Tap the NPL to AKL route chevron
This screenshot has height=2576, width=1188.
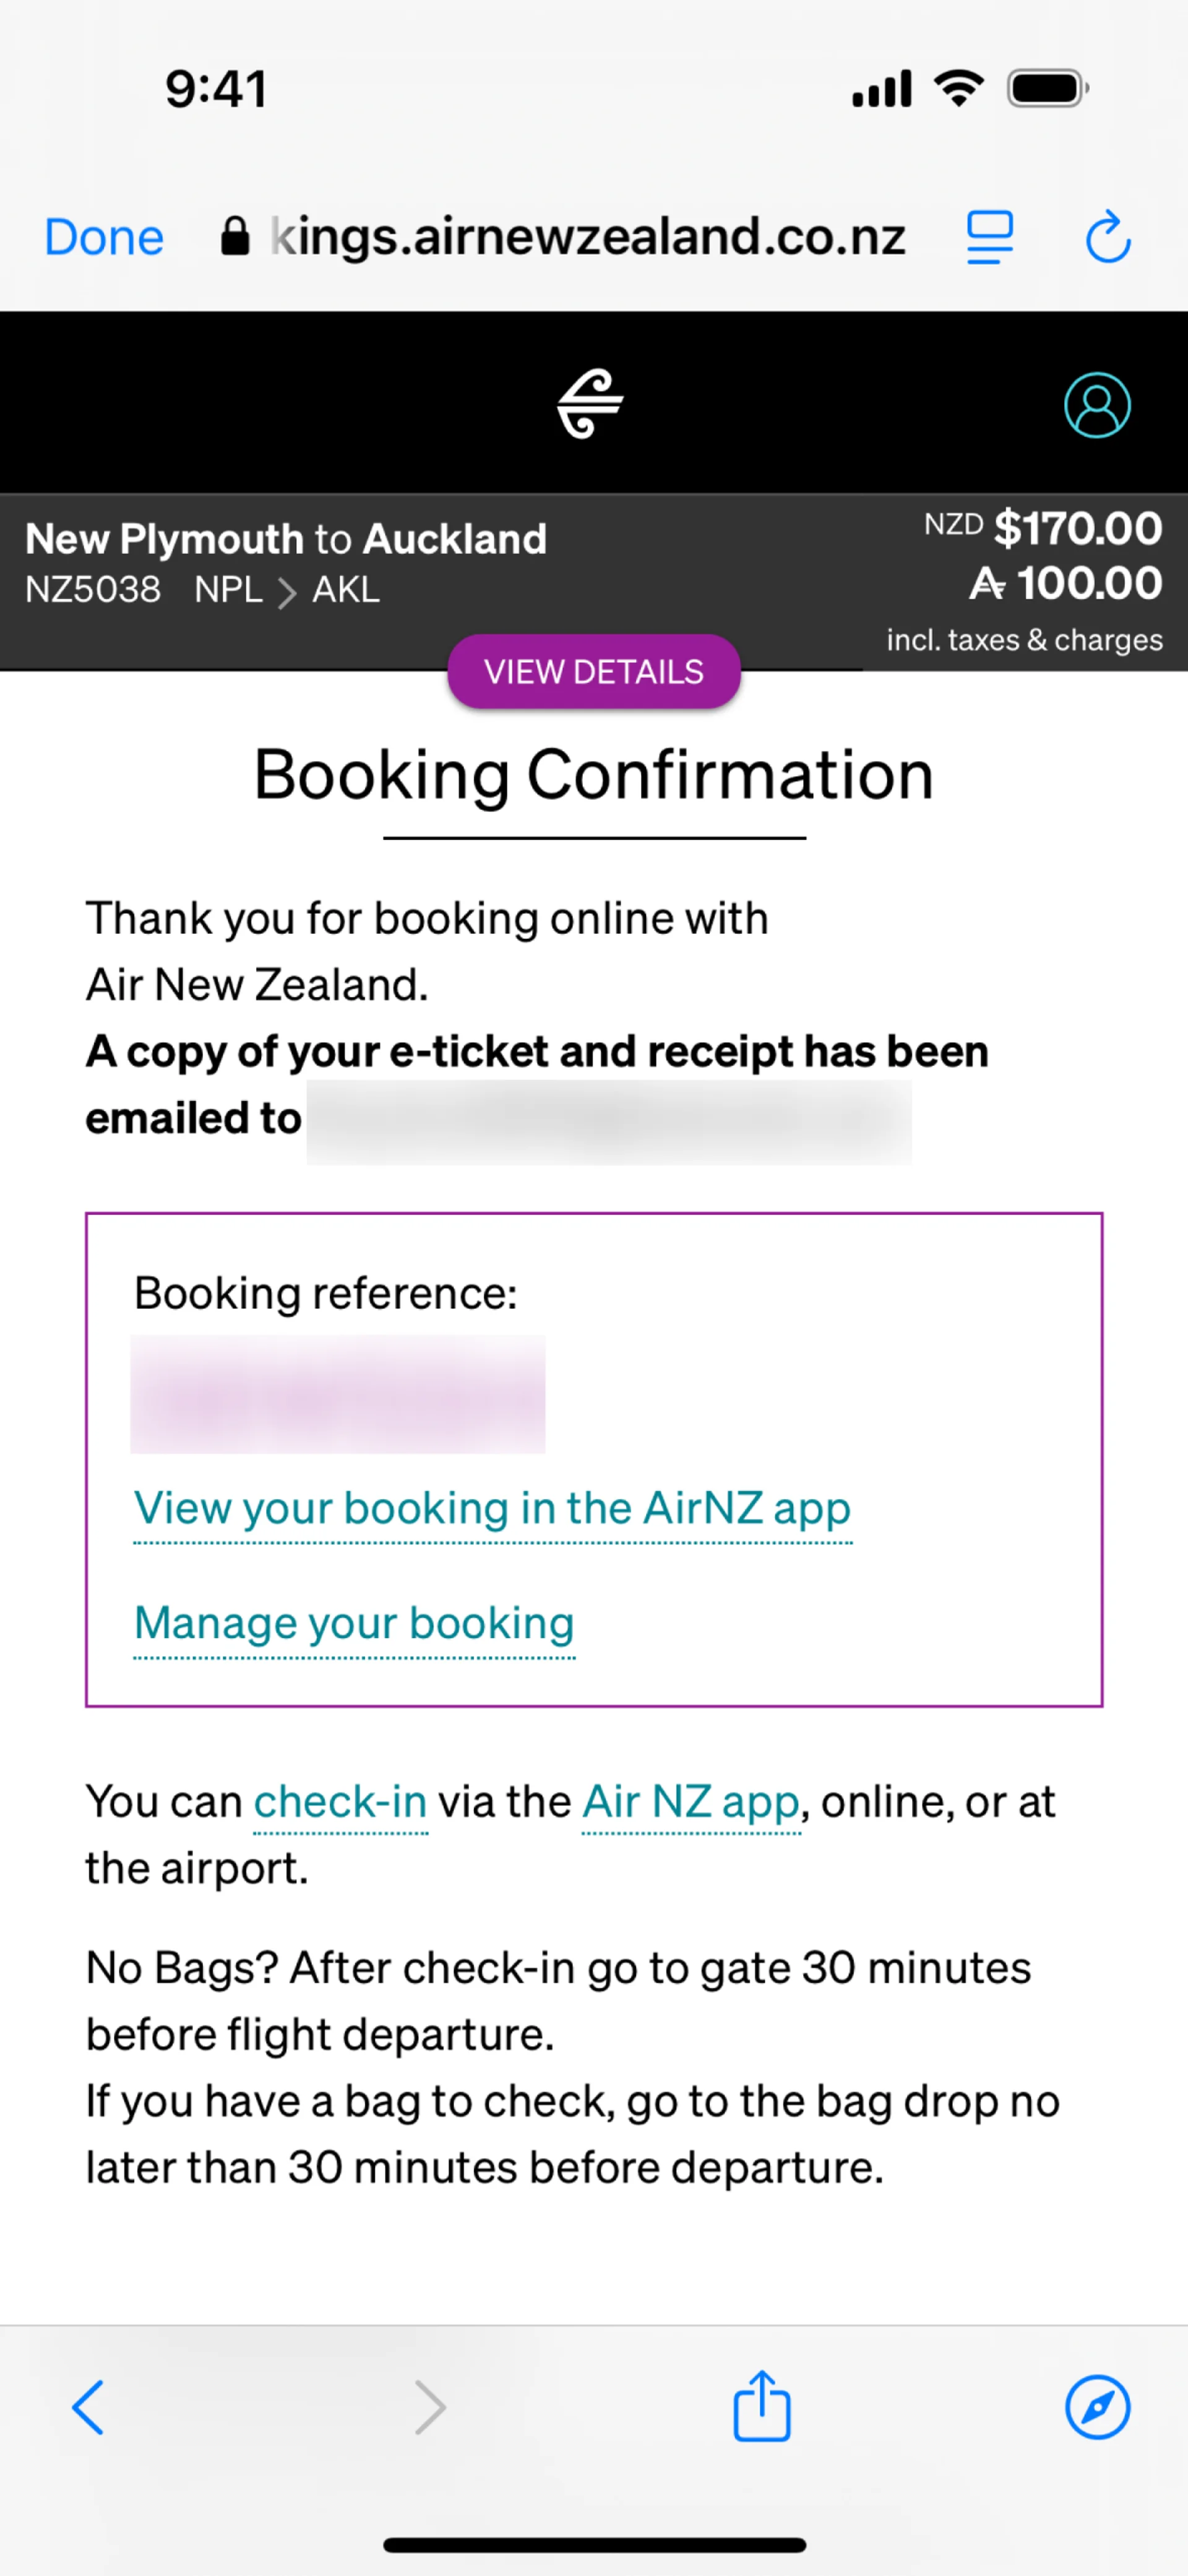[x=287, y=592]
